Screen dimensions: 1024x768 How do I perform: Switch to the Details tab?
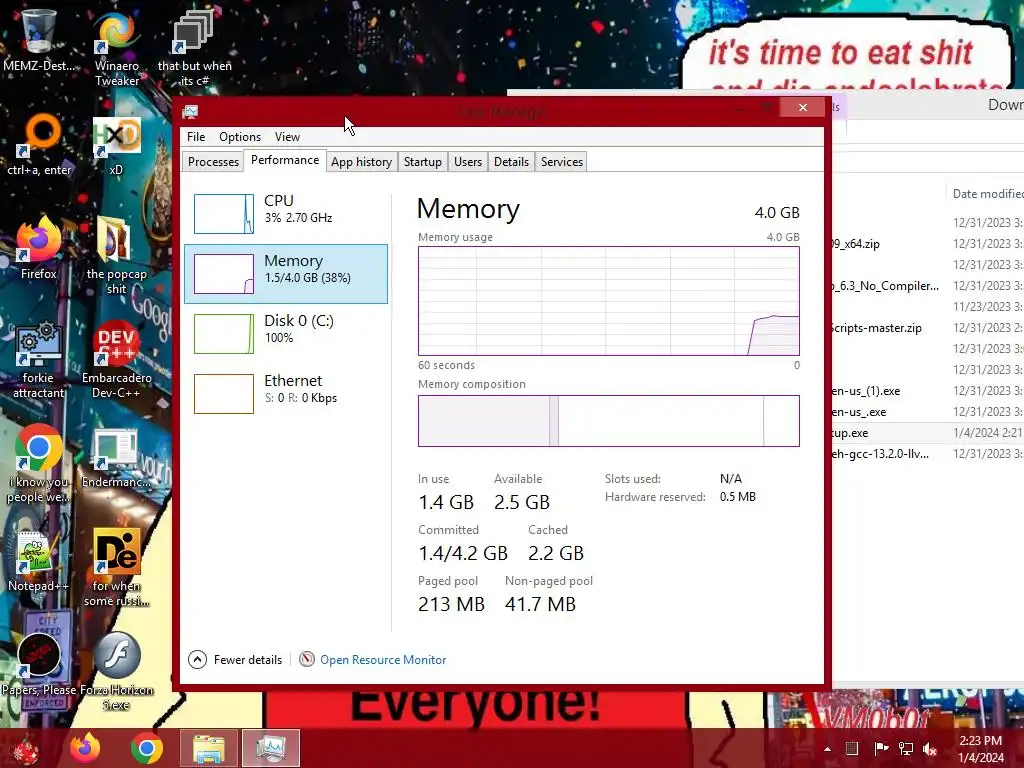tap(511, 162)
